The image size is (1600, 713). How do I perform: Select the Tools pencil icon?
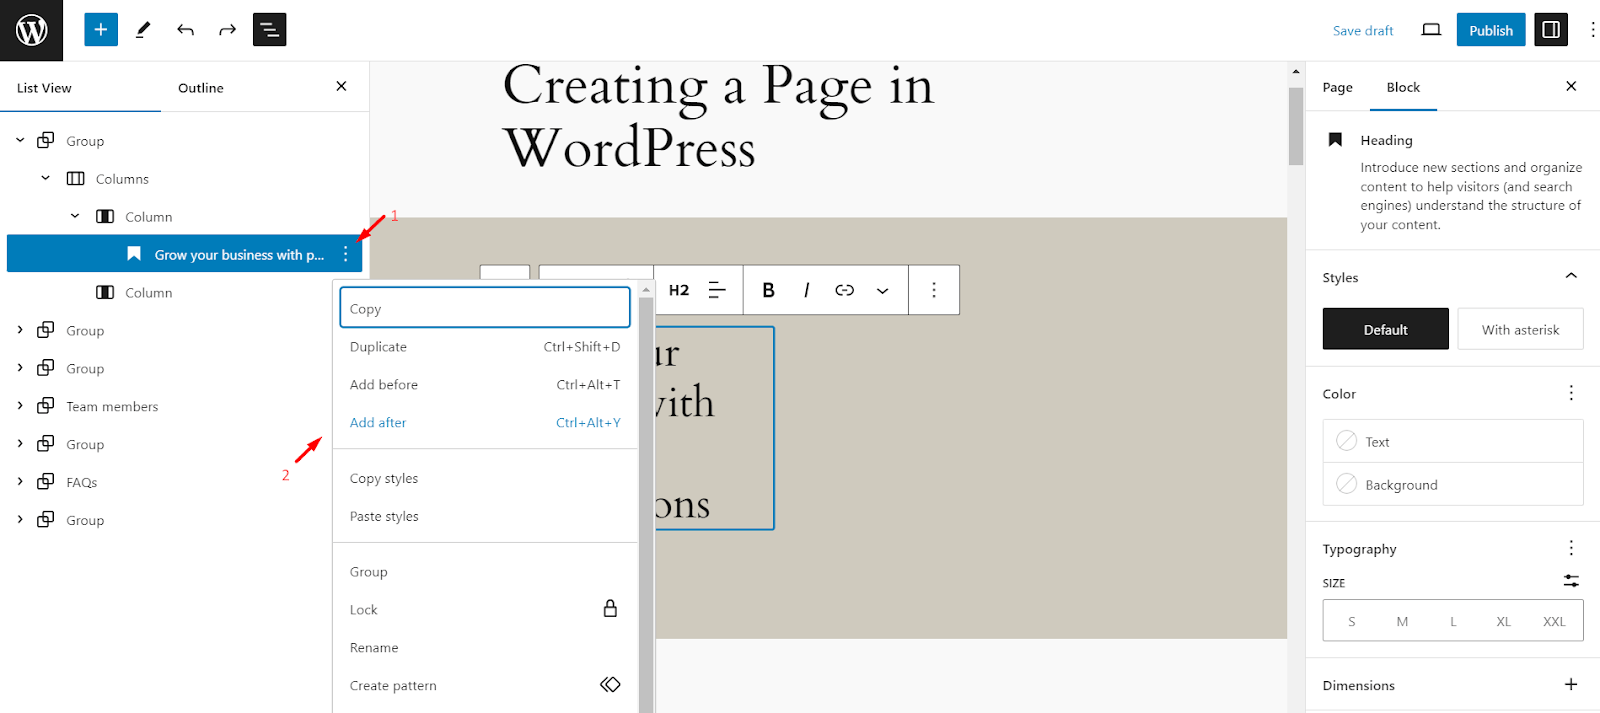(143, 30)
